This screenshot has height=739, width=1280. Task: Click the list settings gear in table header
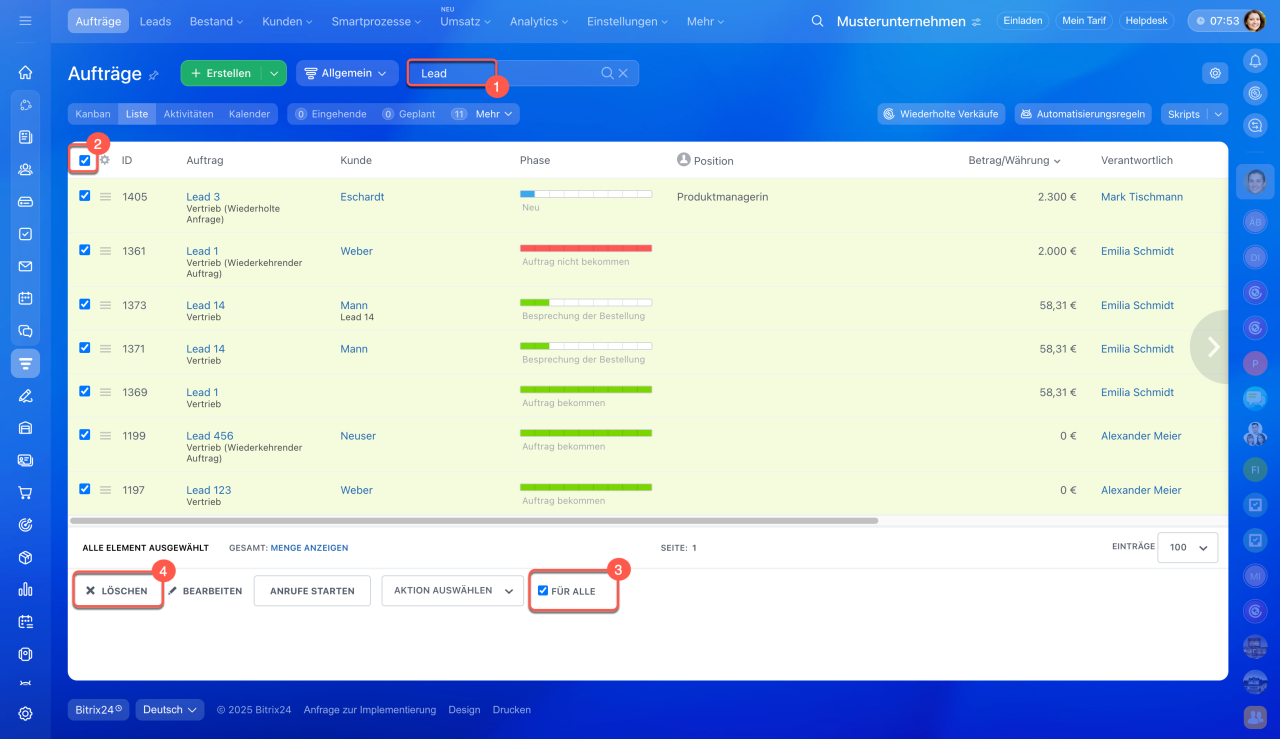(104, 160)
